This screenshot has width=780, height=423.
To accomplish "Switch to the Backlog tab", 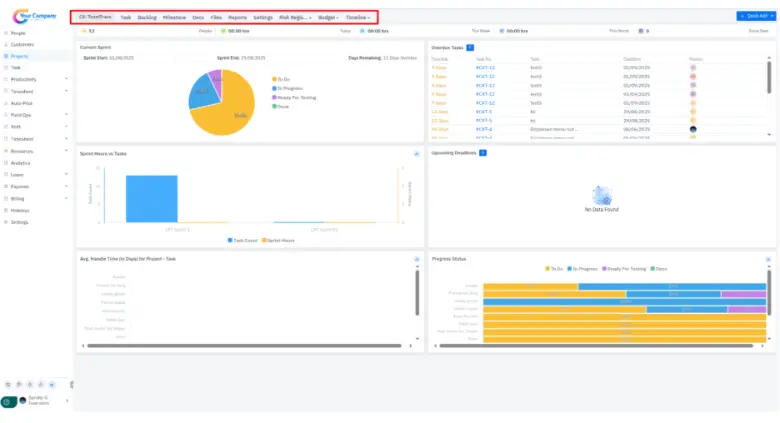I will click(147, 18).
